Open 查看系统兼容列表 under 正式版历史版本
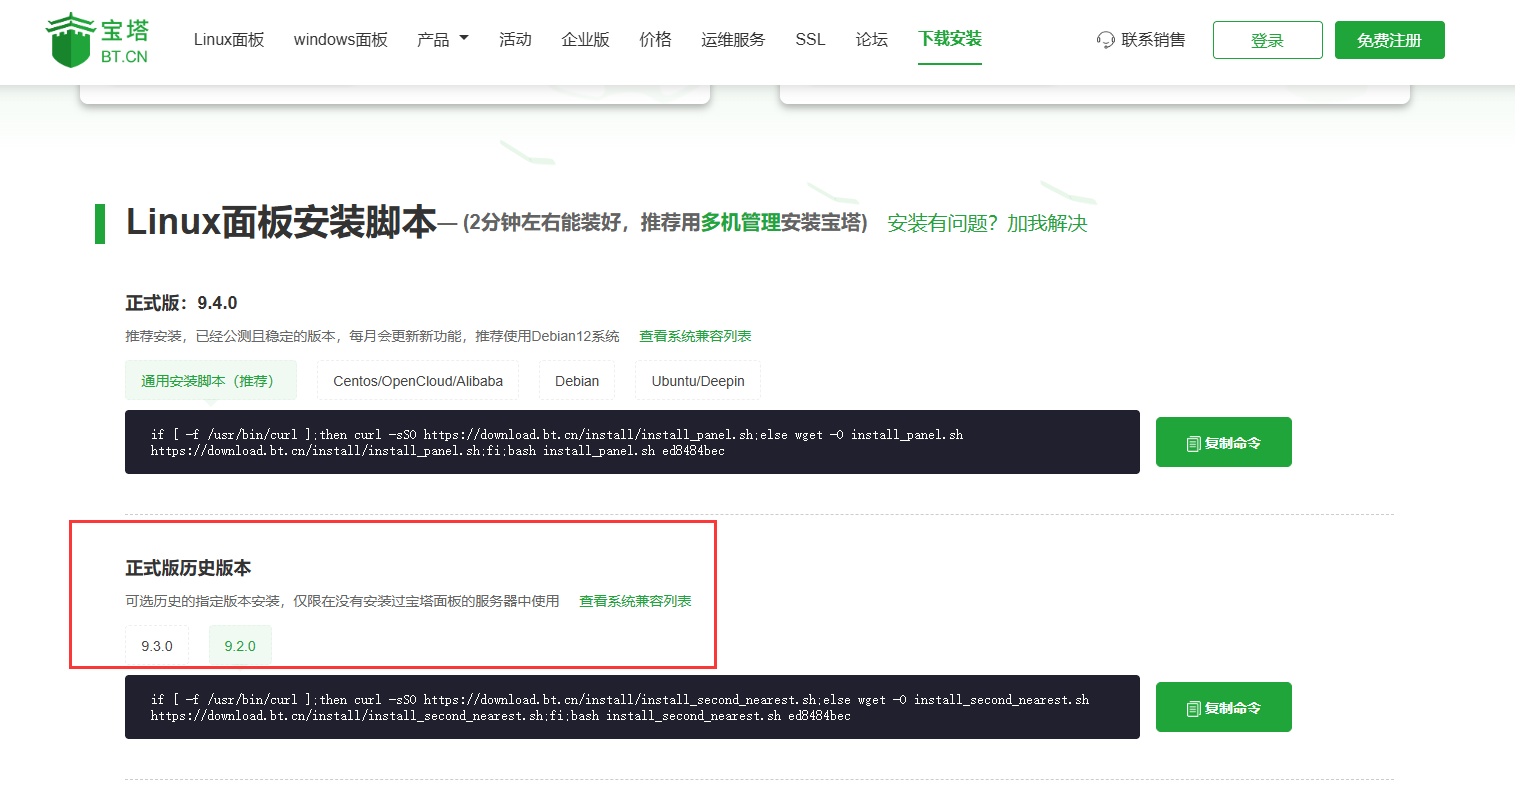This screenshot has height=810, width=1515. point(635,601)
